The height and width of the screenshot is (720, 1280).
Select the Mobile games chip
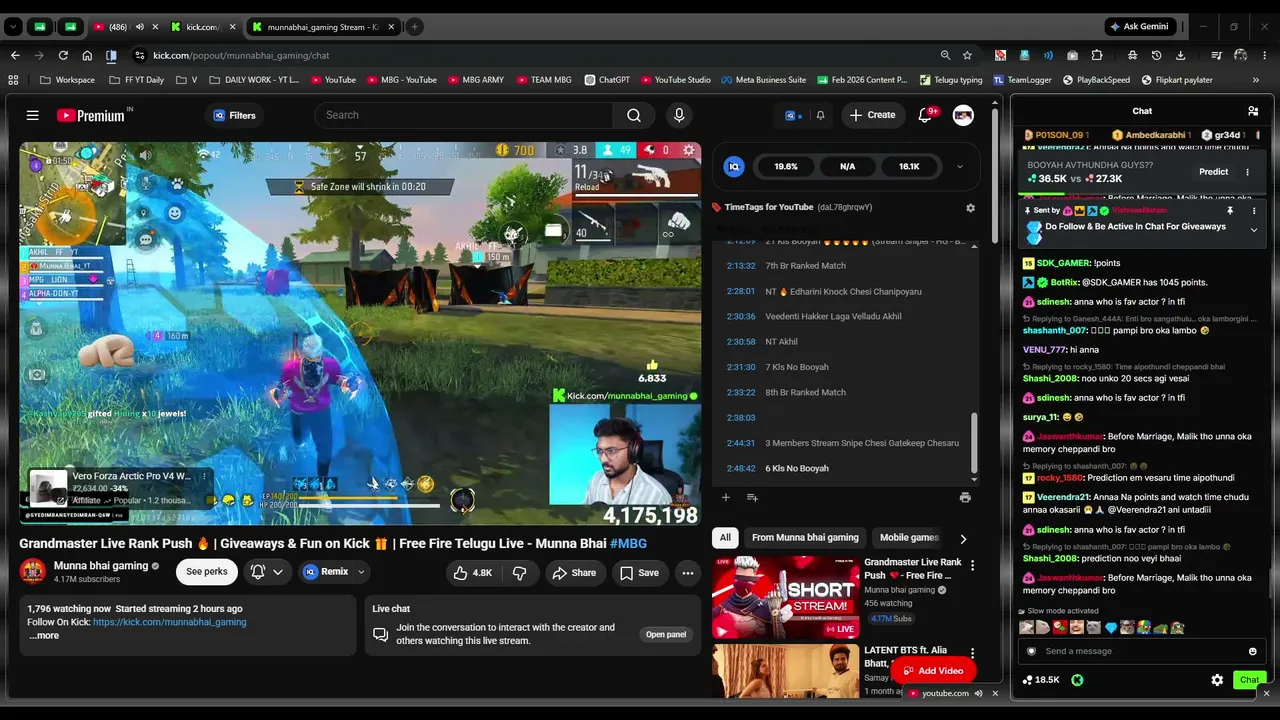[x=909, y=538]
